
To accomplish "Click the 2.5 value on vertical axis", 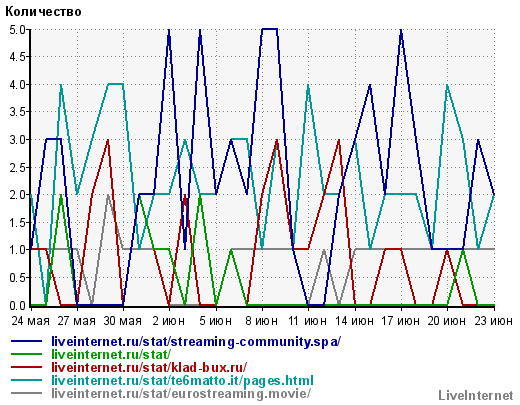I will tap(17, 168).
